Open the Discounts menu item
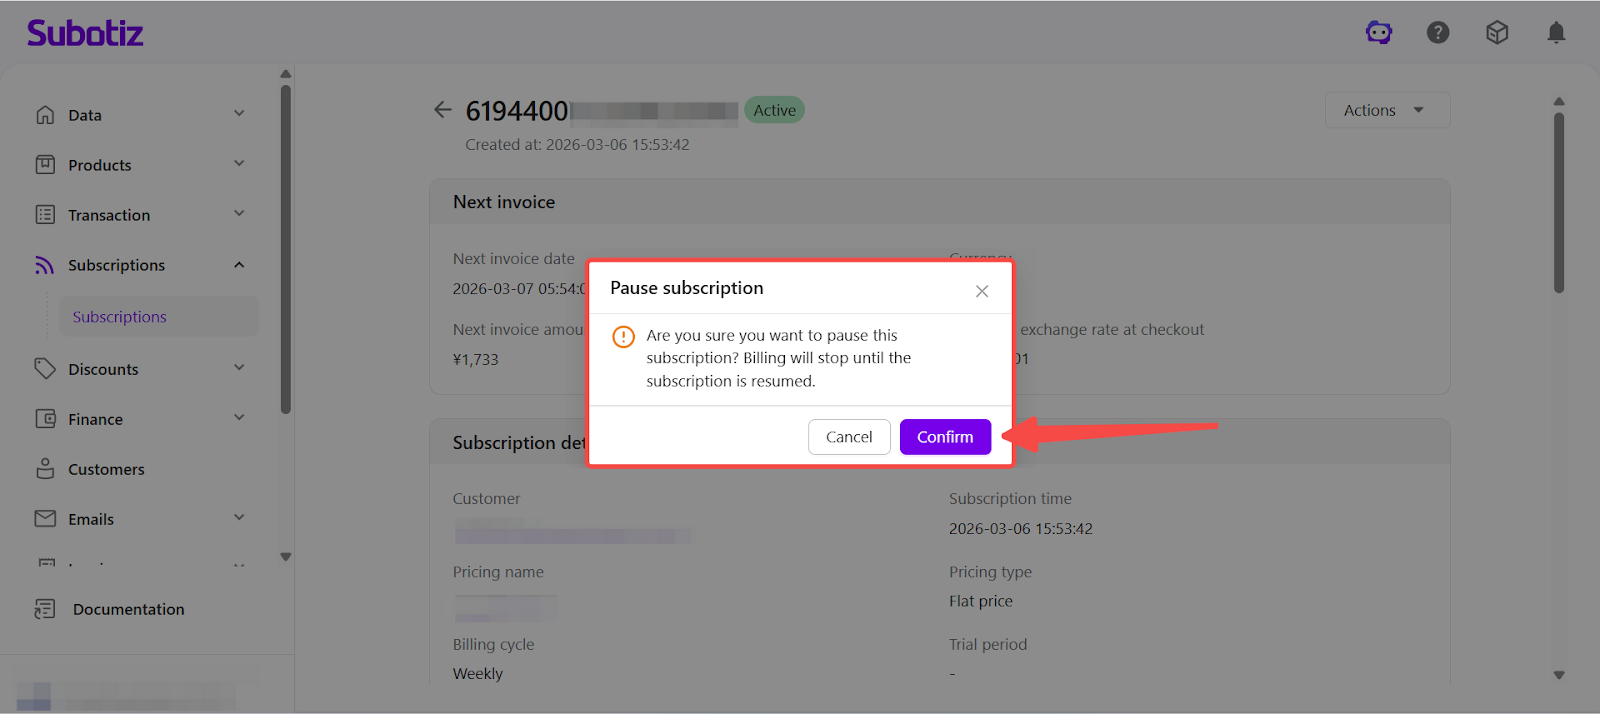1600x714 pixels. click(x=103, y=369)
